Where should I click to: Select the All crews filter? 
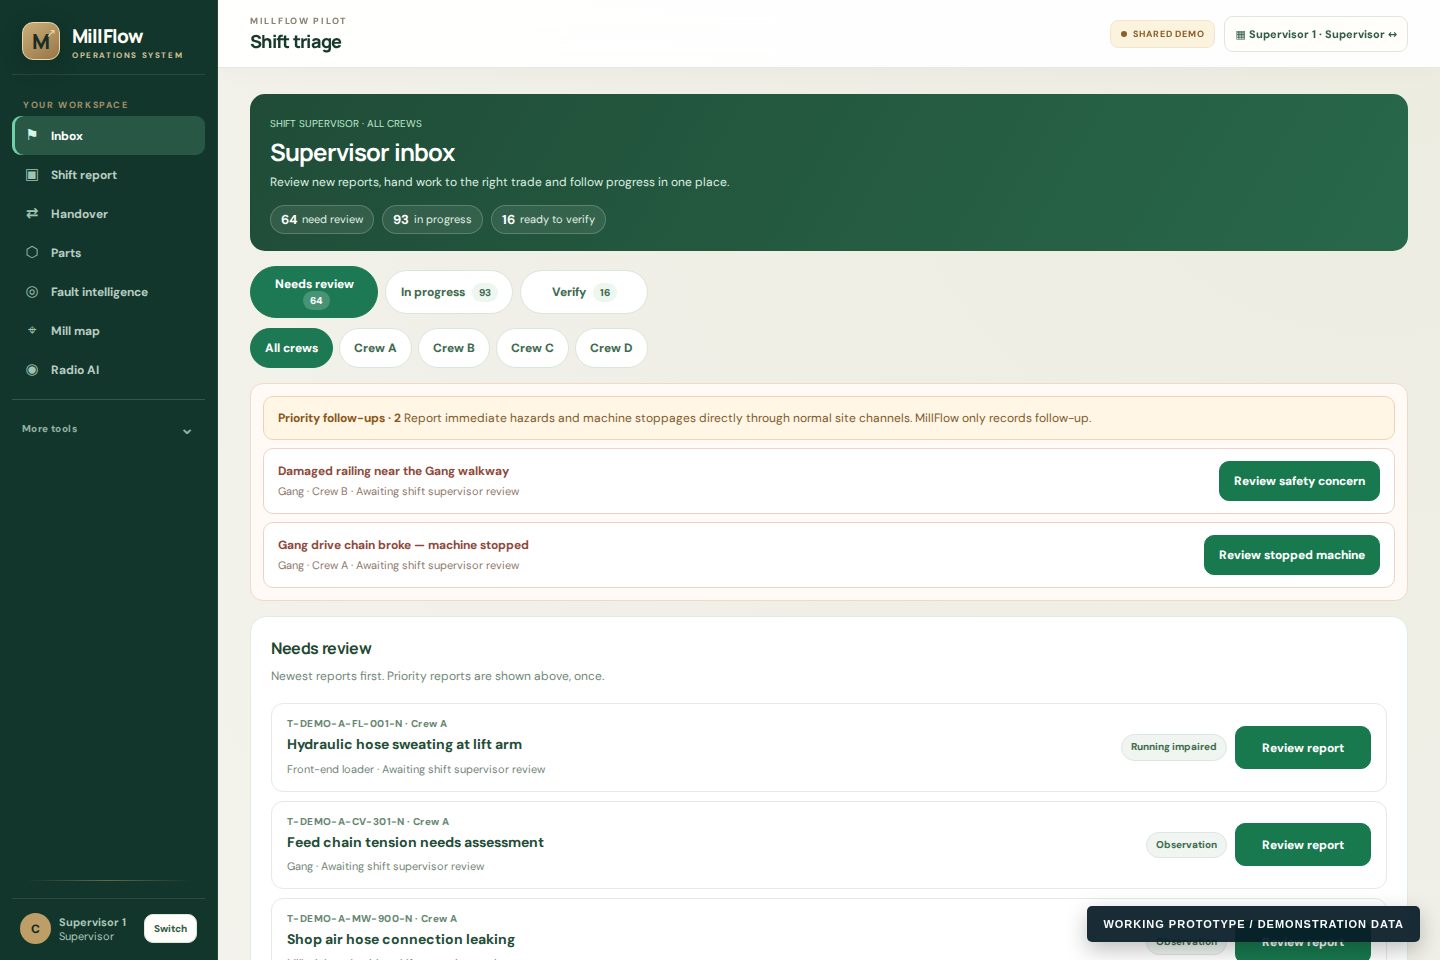click(x=291, y=348)
